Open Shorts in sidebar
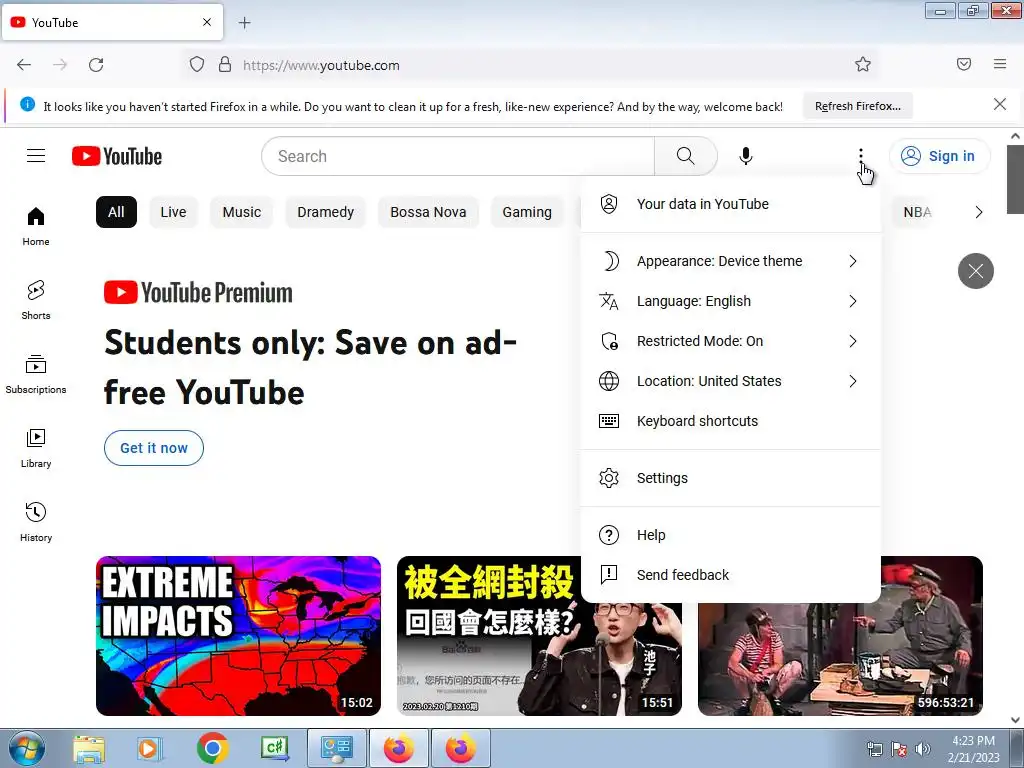The image size is (1024, 768). pyautogui.click(x=36, y=300)
